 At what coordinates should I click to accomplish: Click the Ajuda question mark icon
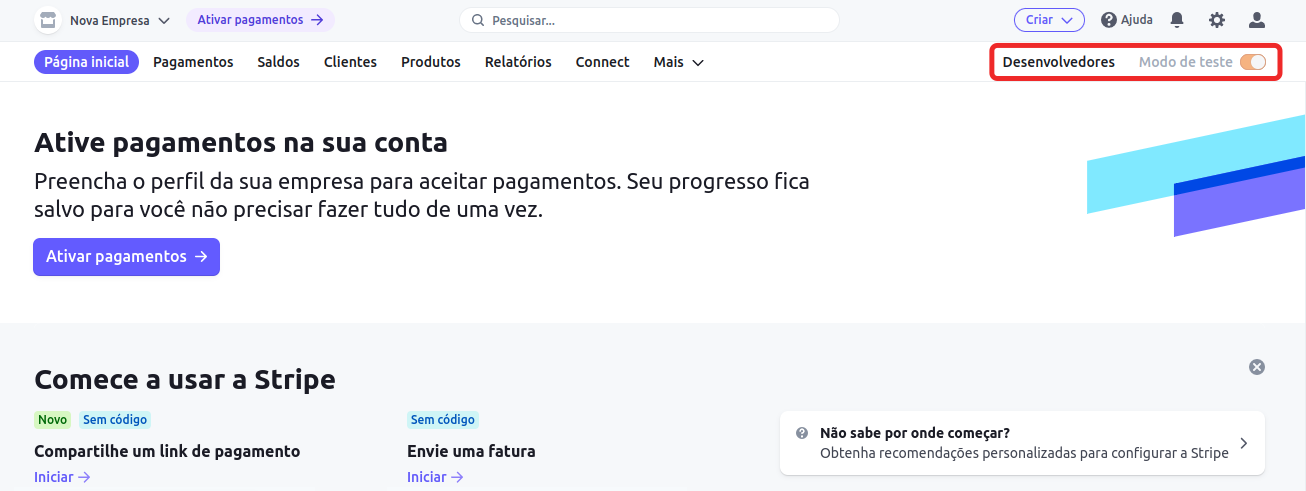[1109, 20]
